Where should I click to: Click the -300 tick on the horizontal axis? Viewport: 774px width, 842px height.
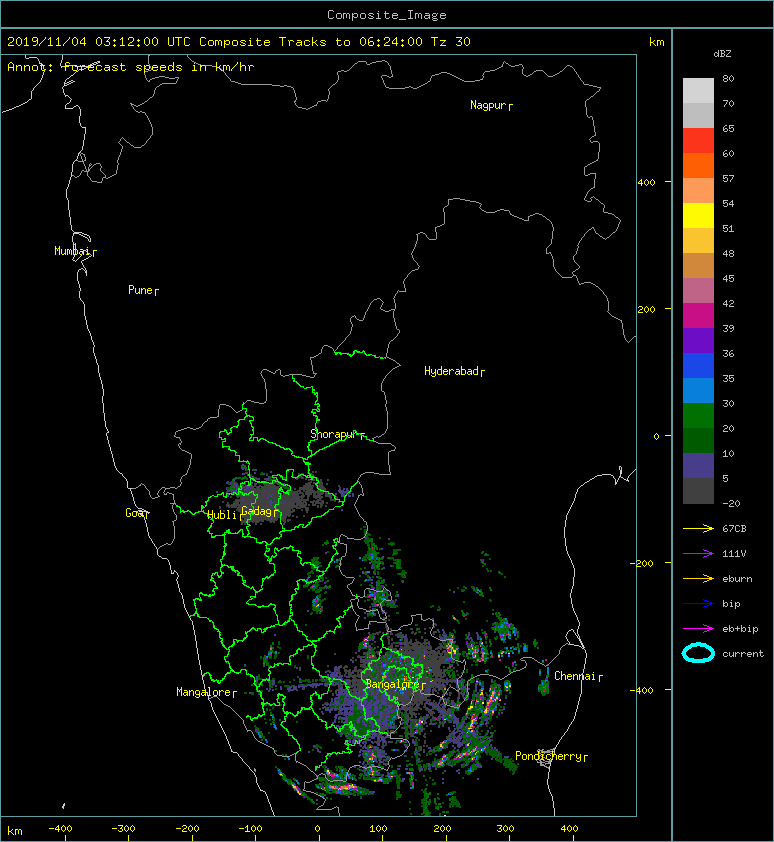(123, 829)
